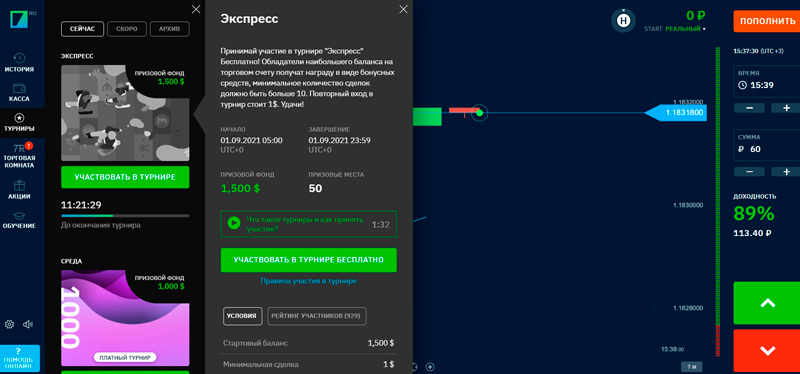Open the Касса (Cashier) section
The width and height of the screenshot is (800, 374).
(19, 93)
